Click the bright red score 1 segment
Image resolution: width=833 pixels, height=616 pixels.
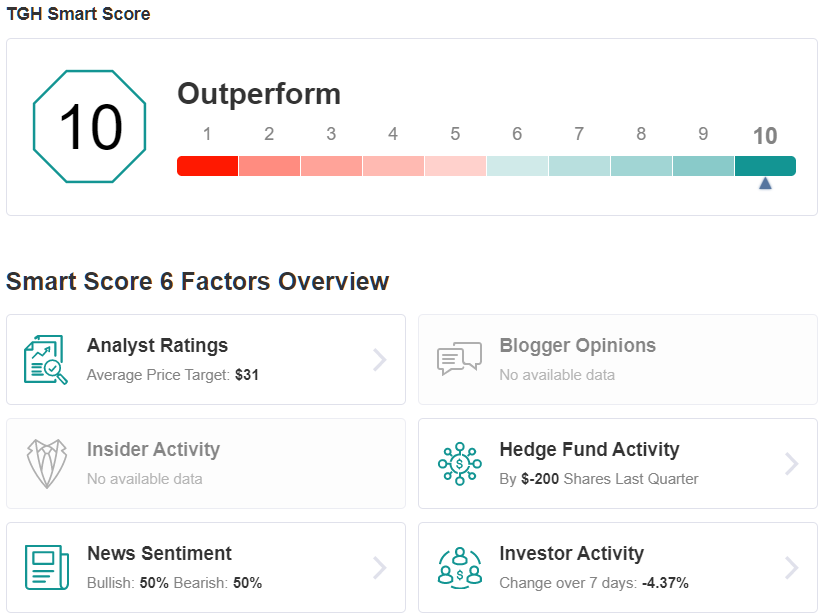click(207, 166)
